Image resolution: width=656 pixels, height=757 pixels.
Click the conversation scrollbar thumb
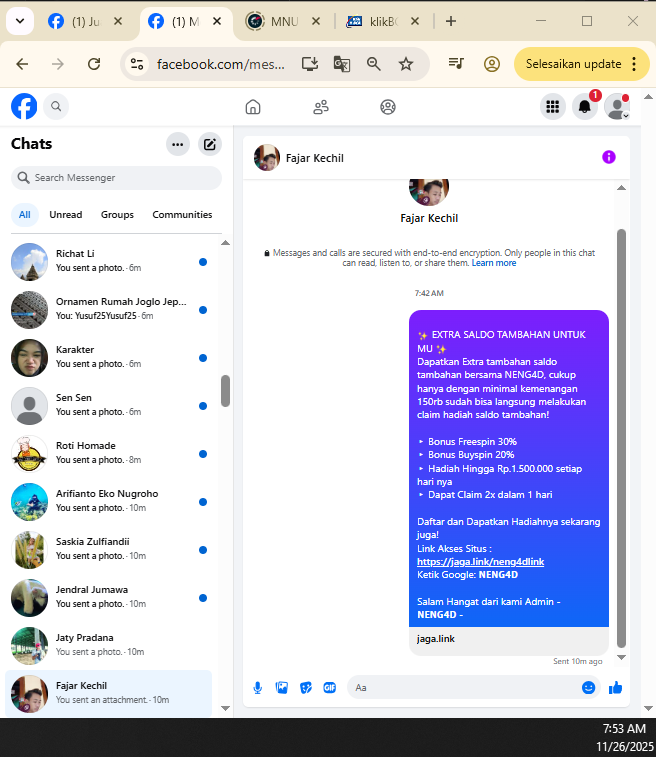pos(621,438)
